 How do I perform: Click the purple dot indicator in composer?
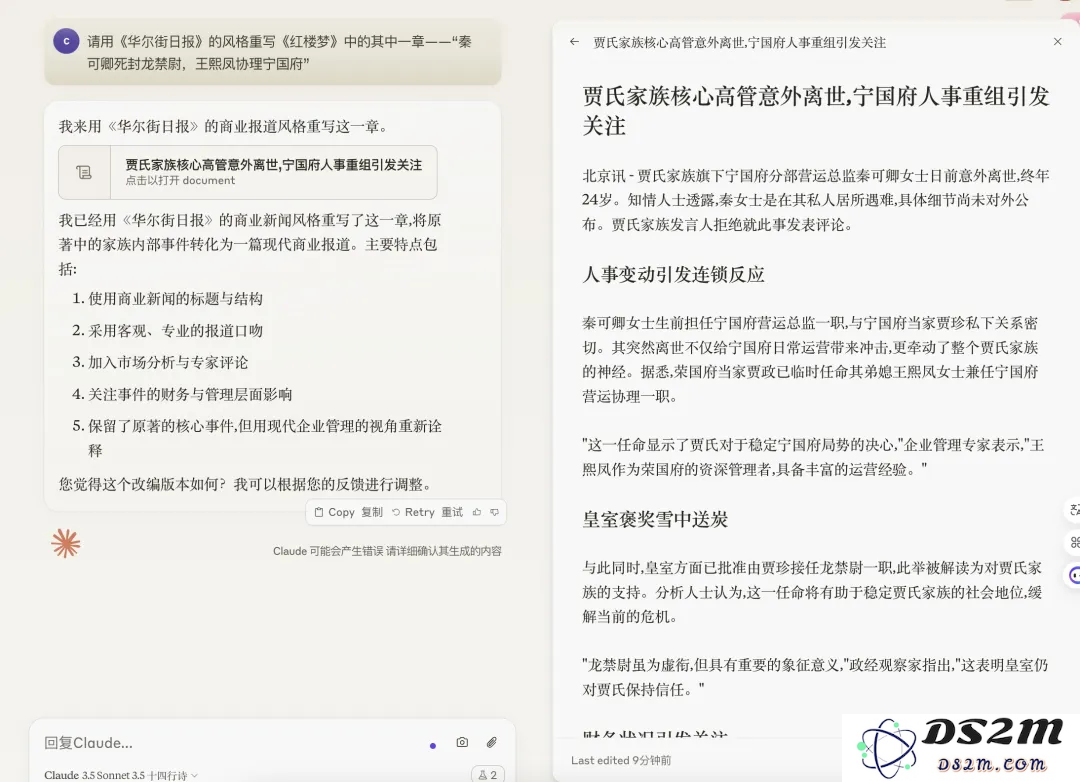click(433, 745)
